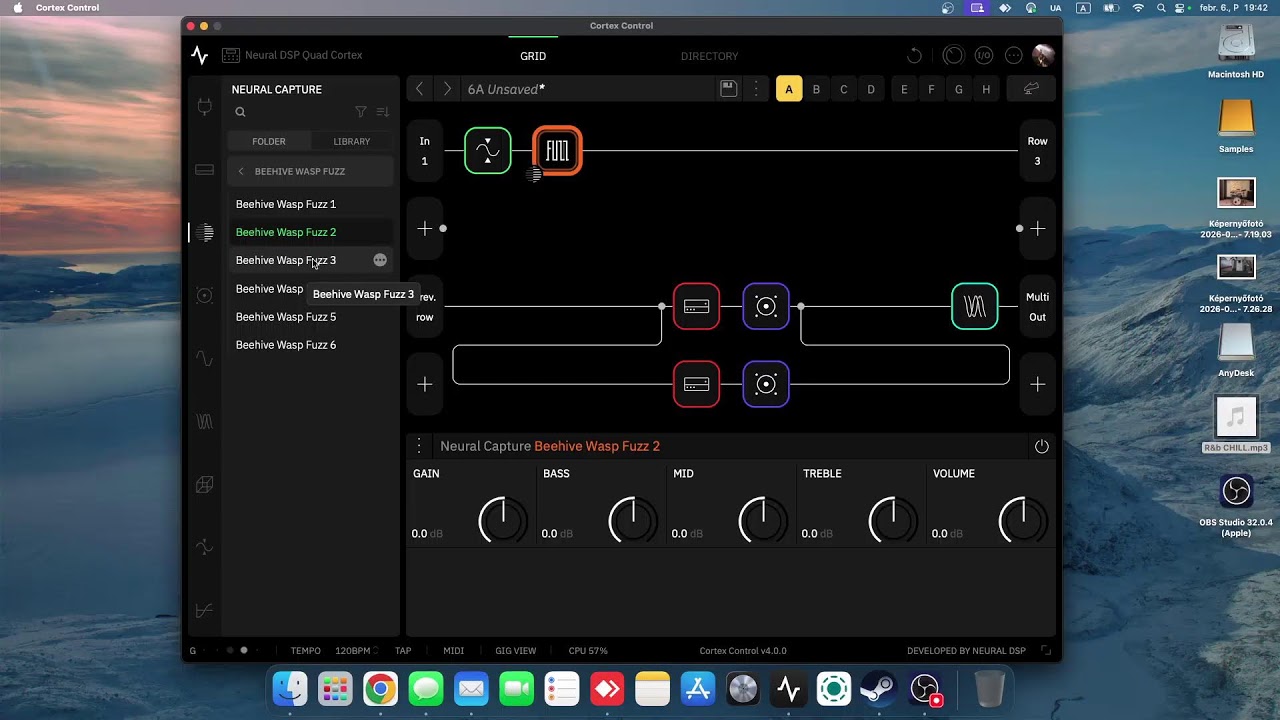The image size is (1280, 720).
Task: Activate scene C
Action: [844, 89]
